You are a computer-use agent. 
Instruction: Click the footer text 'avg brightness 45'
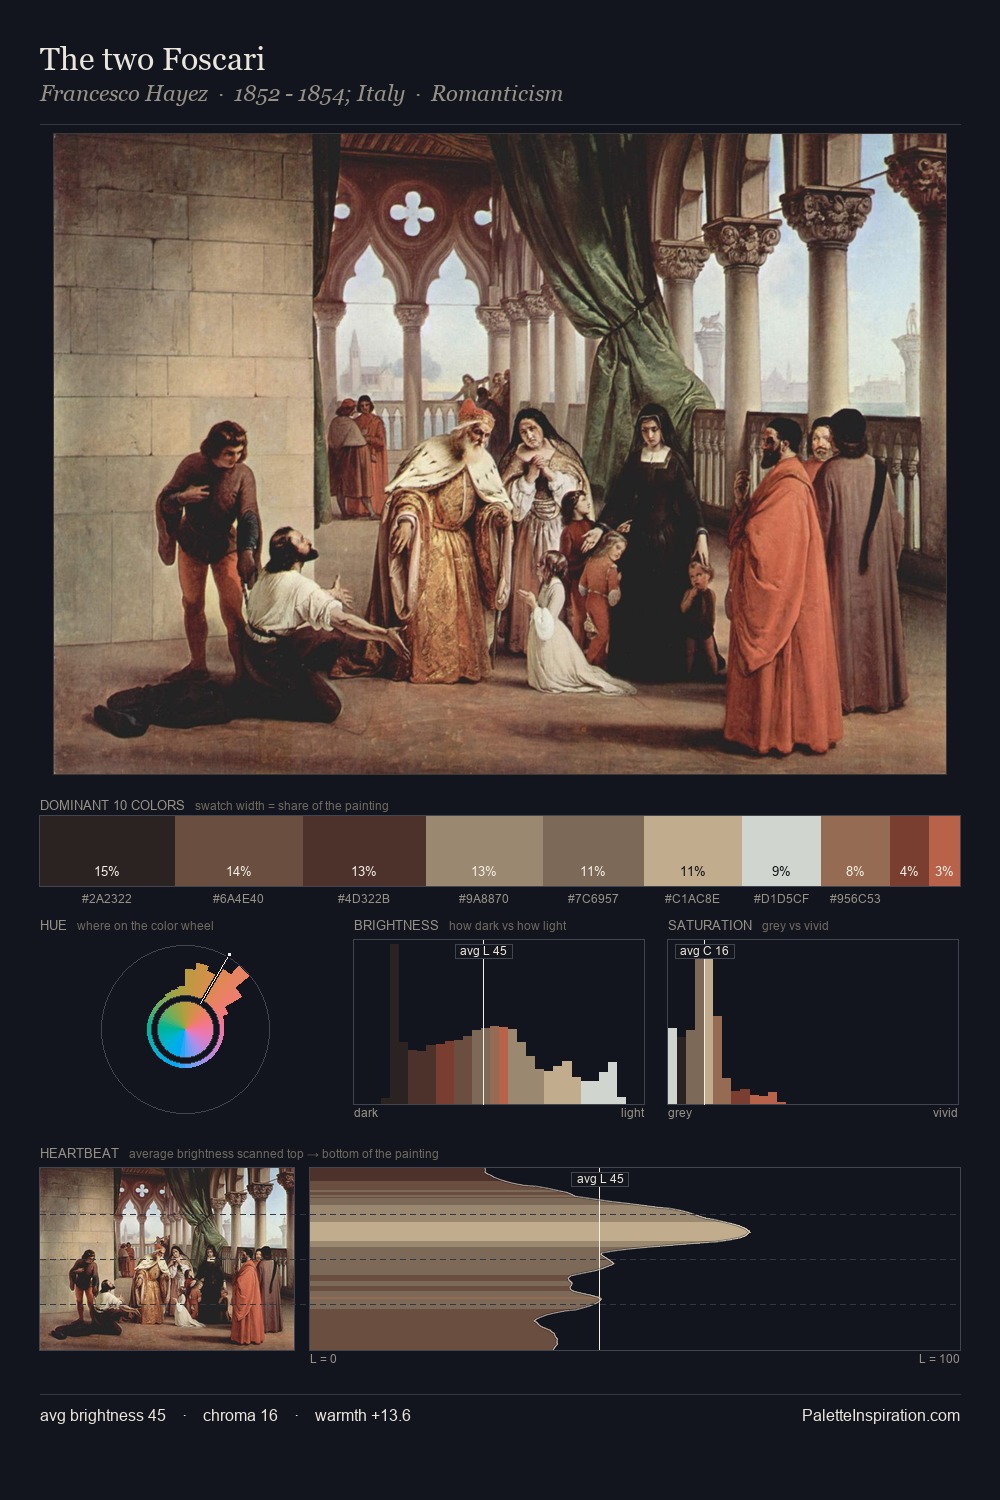(103, 1415)
